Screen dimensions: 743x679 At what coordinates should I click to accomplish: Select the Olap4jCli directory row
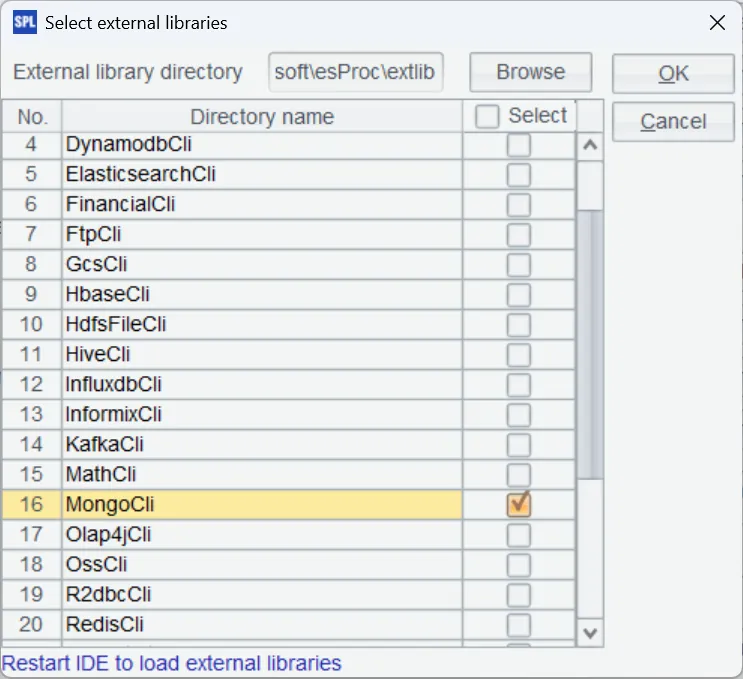point(260,535)
